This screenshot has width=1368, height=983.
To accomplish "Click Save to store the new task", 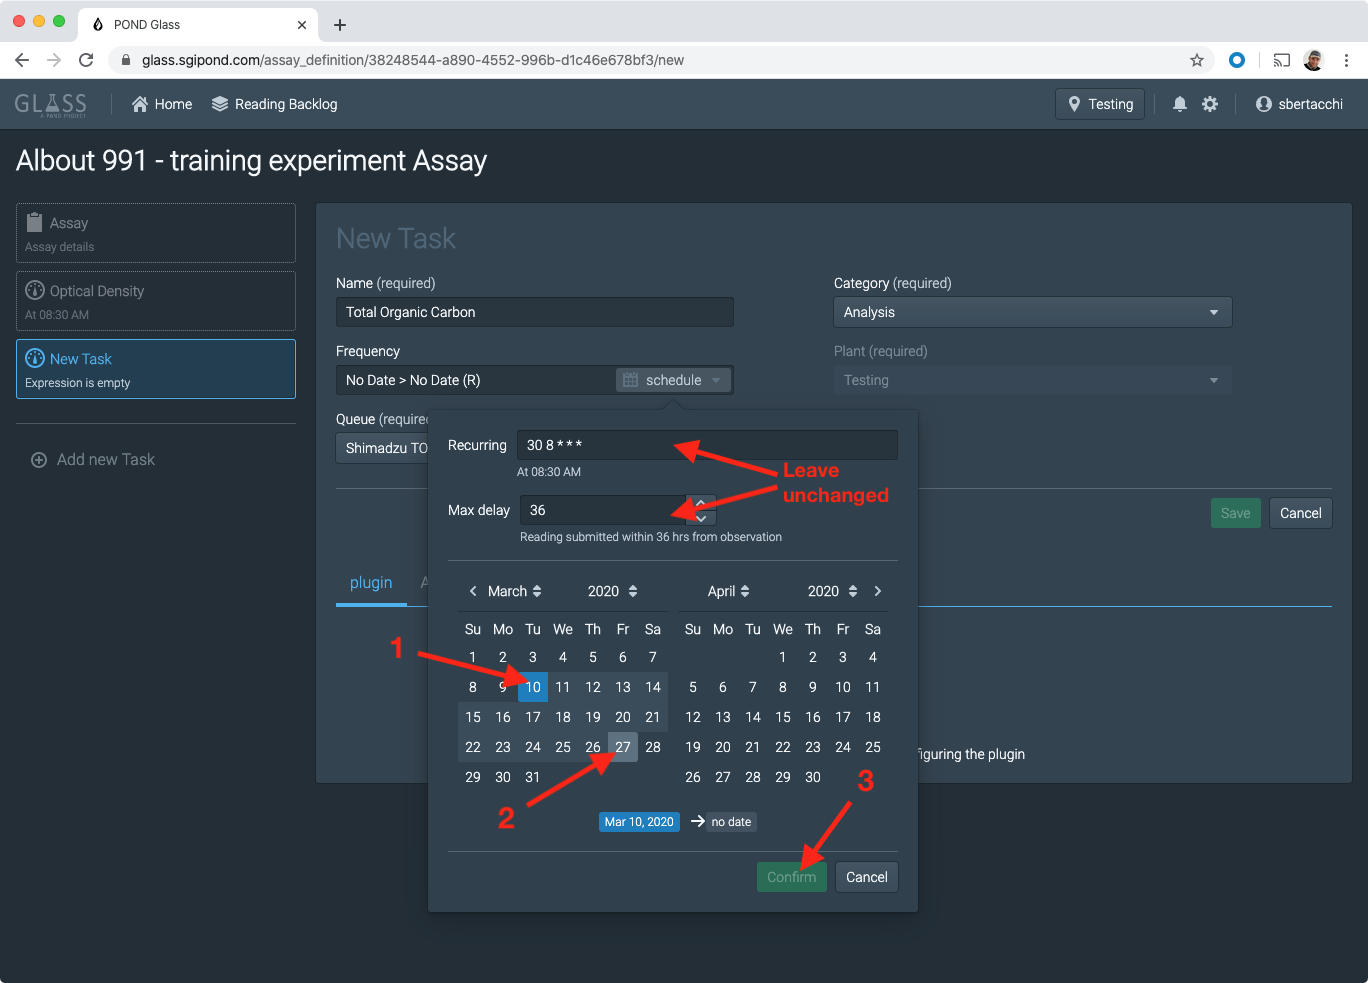I will [1236, 513].
